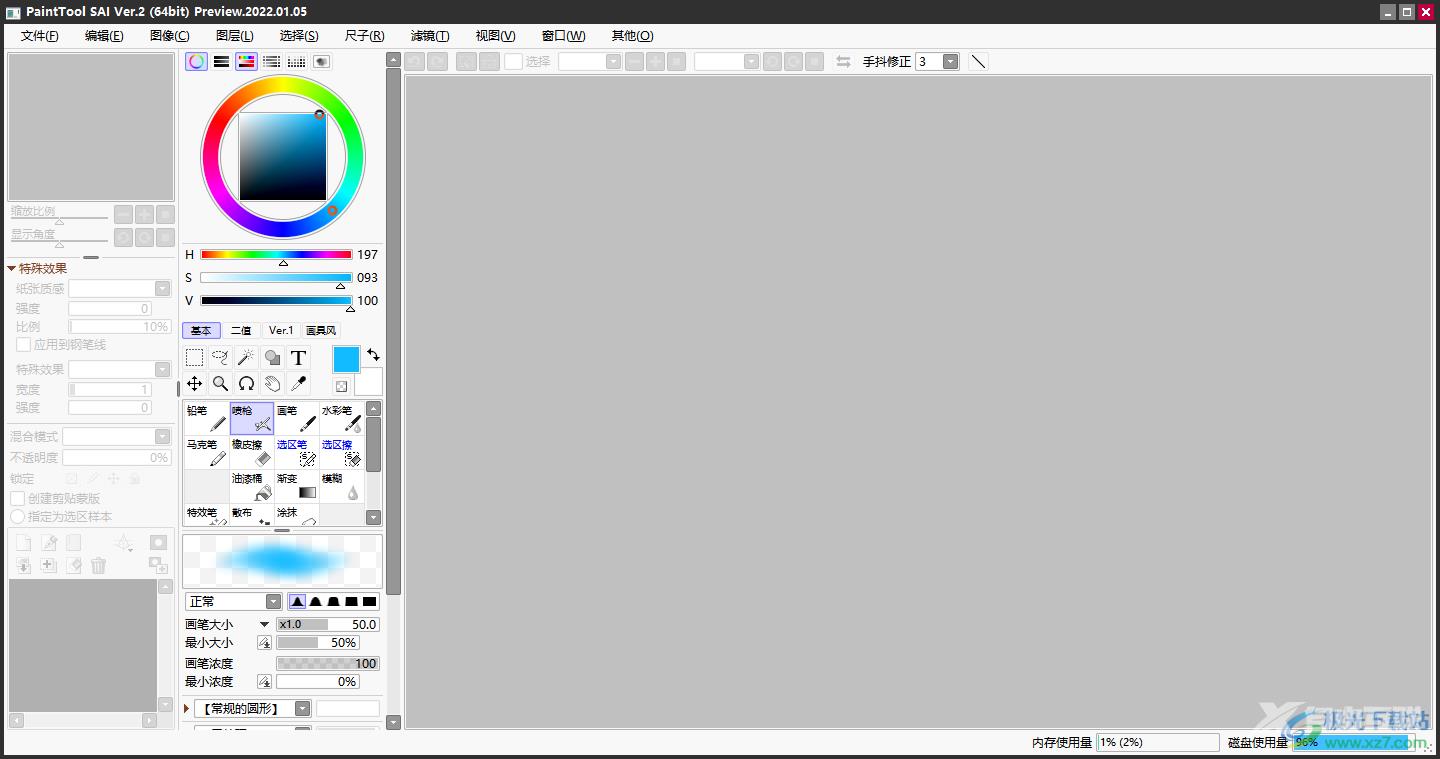Open the 纸张质感 dropdown
Viewport: 1440px width, 759px height.
[162, 288]
